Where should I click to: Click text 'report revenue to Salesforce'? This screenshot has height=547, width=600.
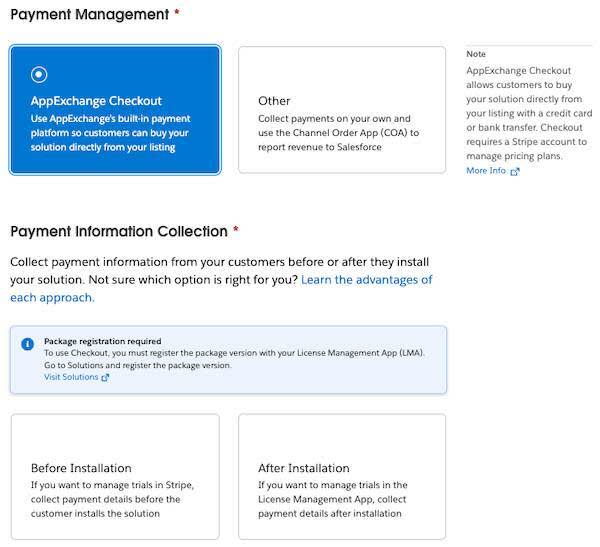coord(320,147)
